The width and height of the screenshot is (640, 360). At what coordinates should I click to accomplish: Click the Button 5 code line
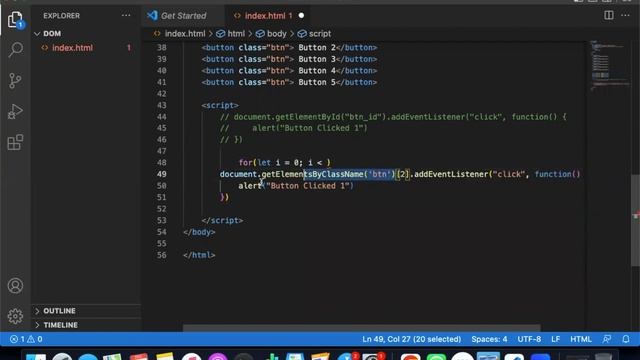(x=289, y=82)
